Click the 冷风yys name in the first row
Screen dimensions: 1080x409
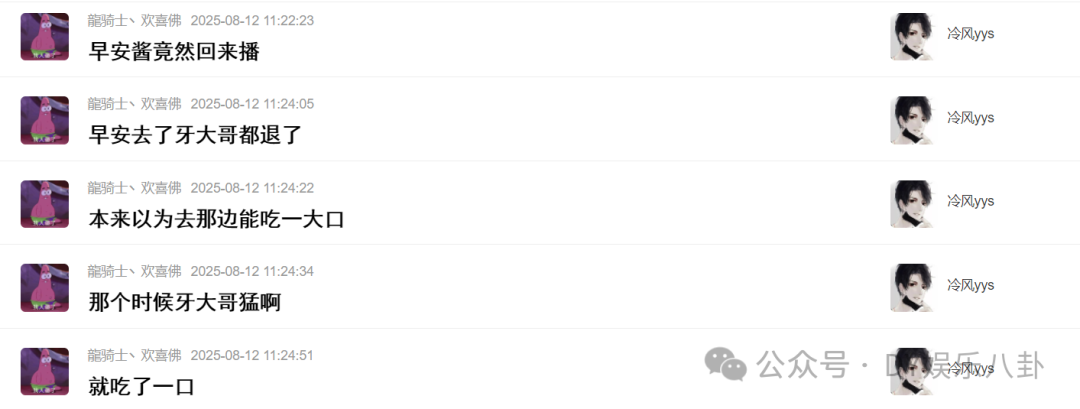click(970, 34)
